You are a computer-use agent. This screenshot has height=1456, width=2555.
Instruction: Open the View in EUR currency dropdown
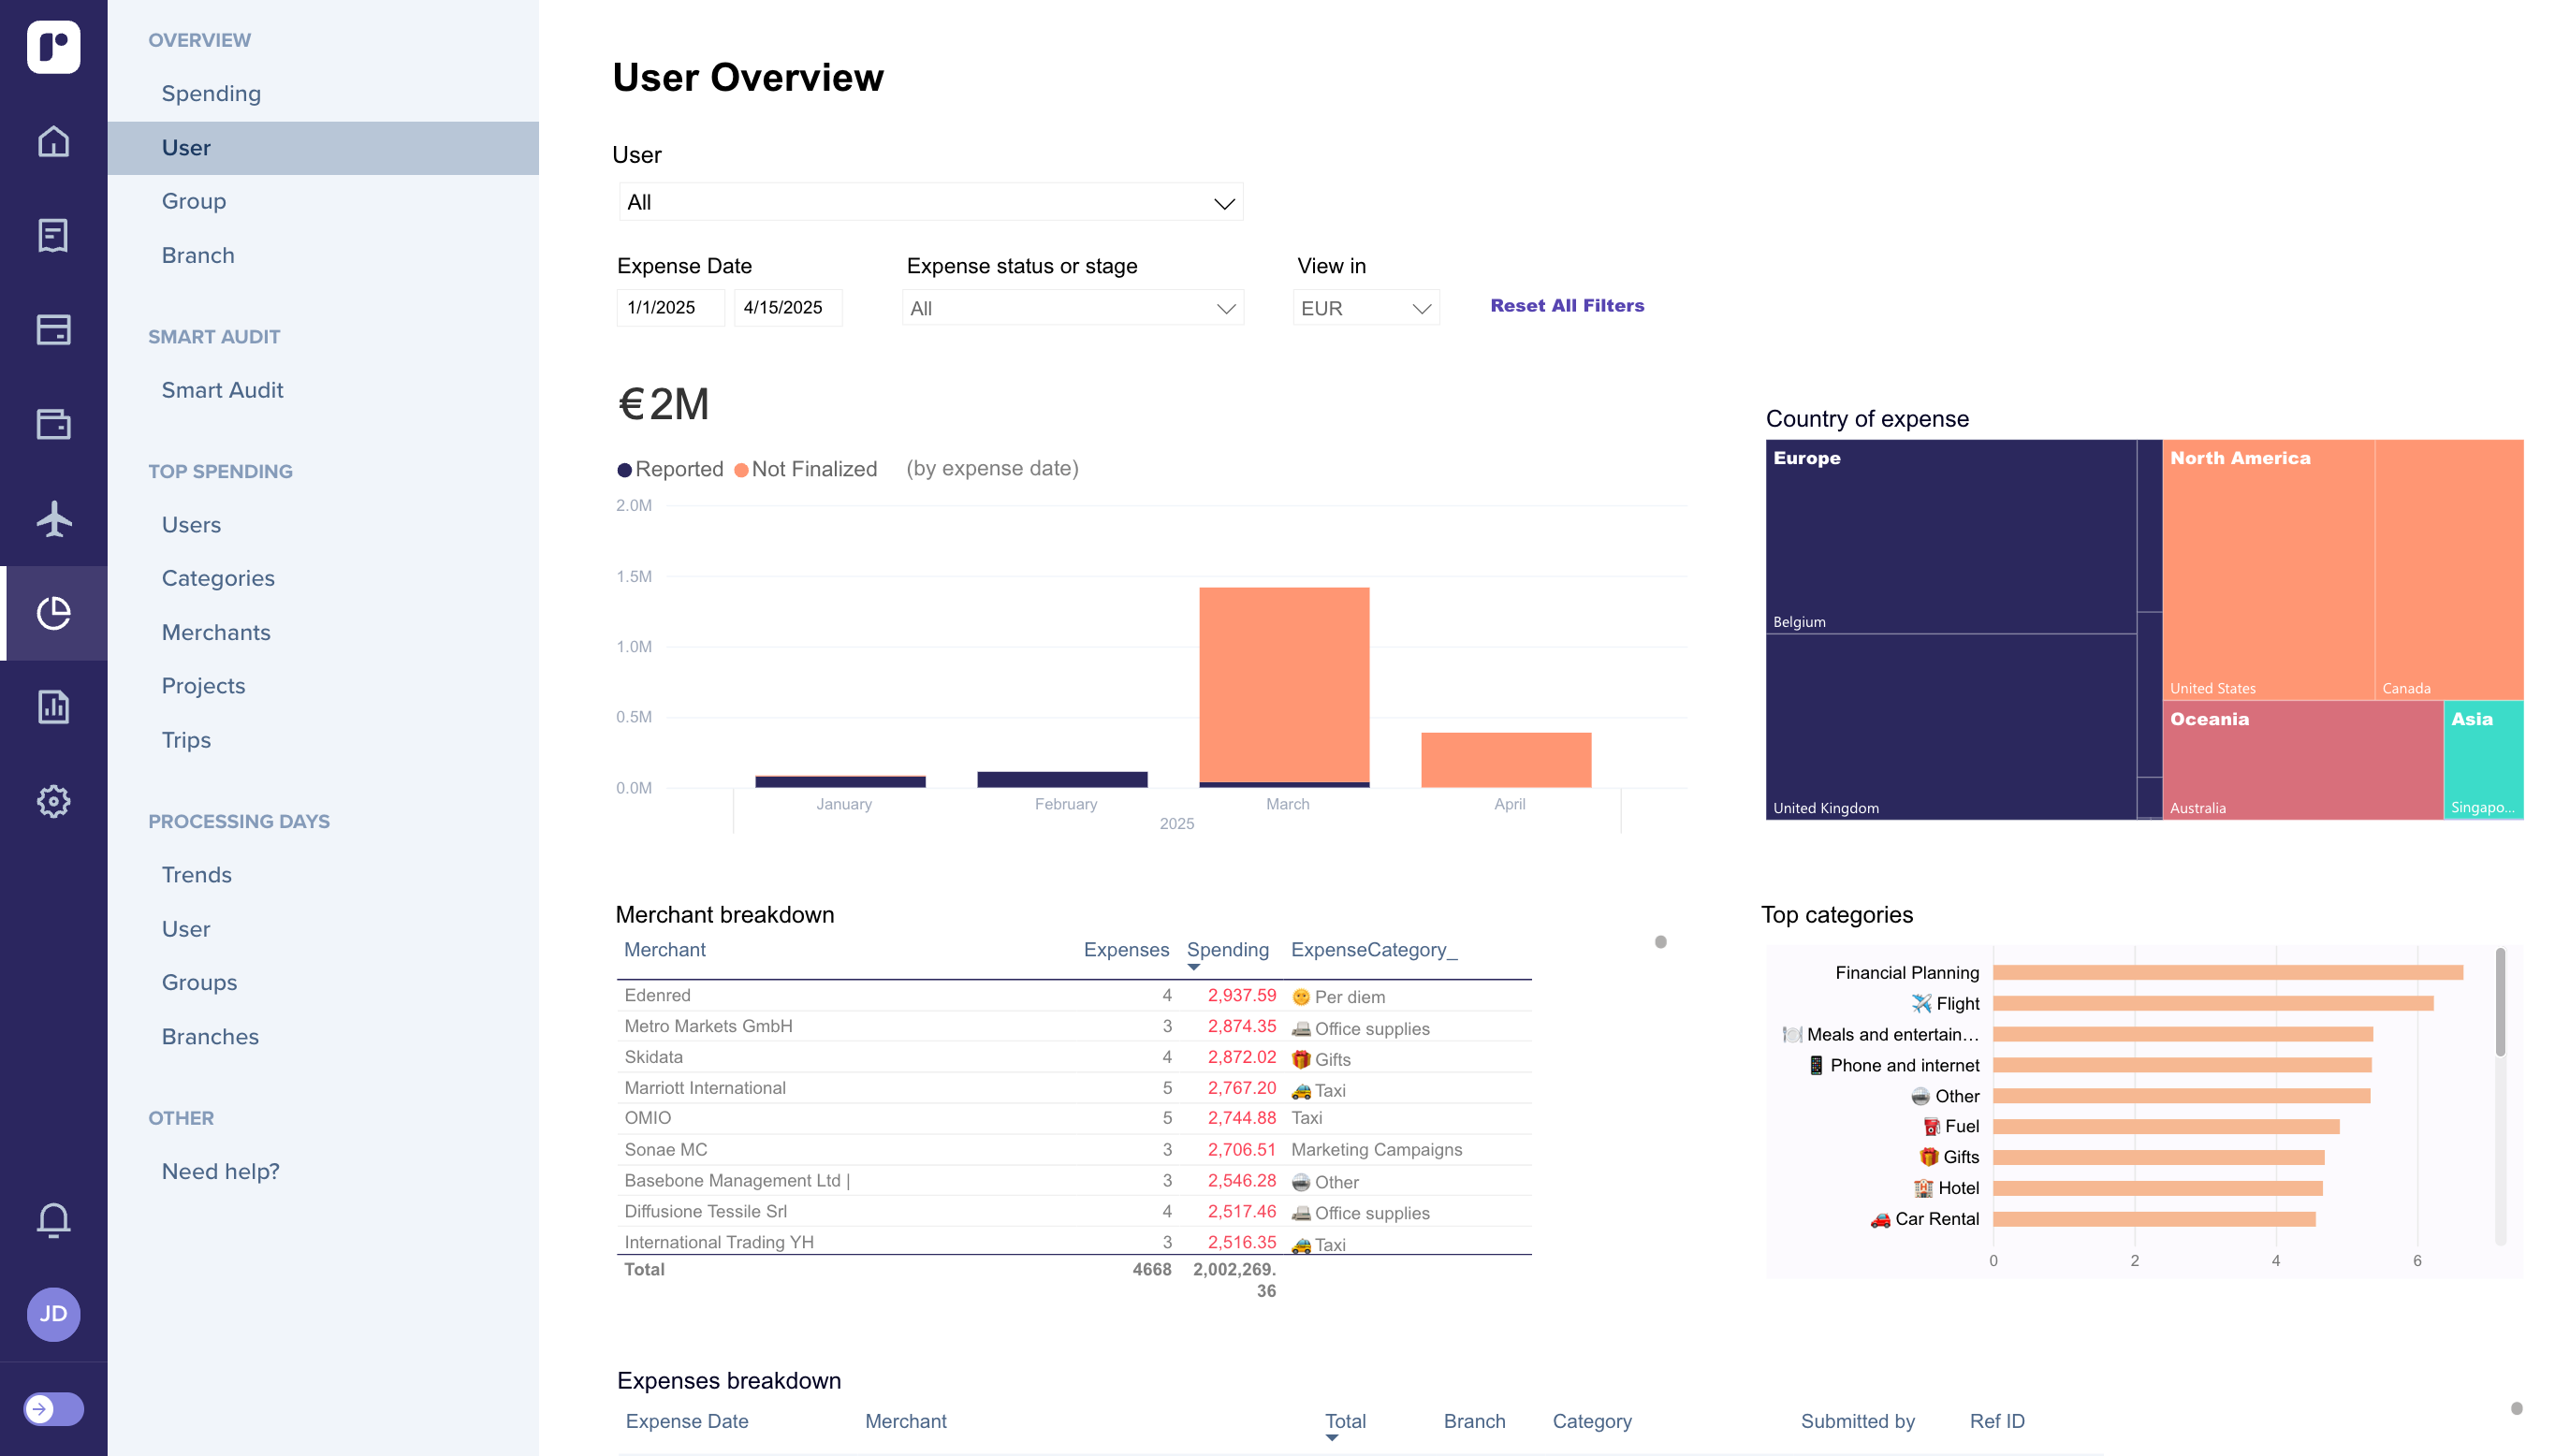click(1365, 308)
